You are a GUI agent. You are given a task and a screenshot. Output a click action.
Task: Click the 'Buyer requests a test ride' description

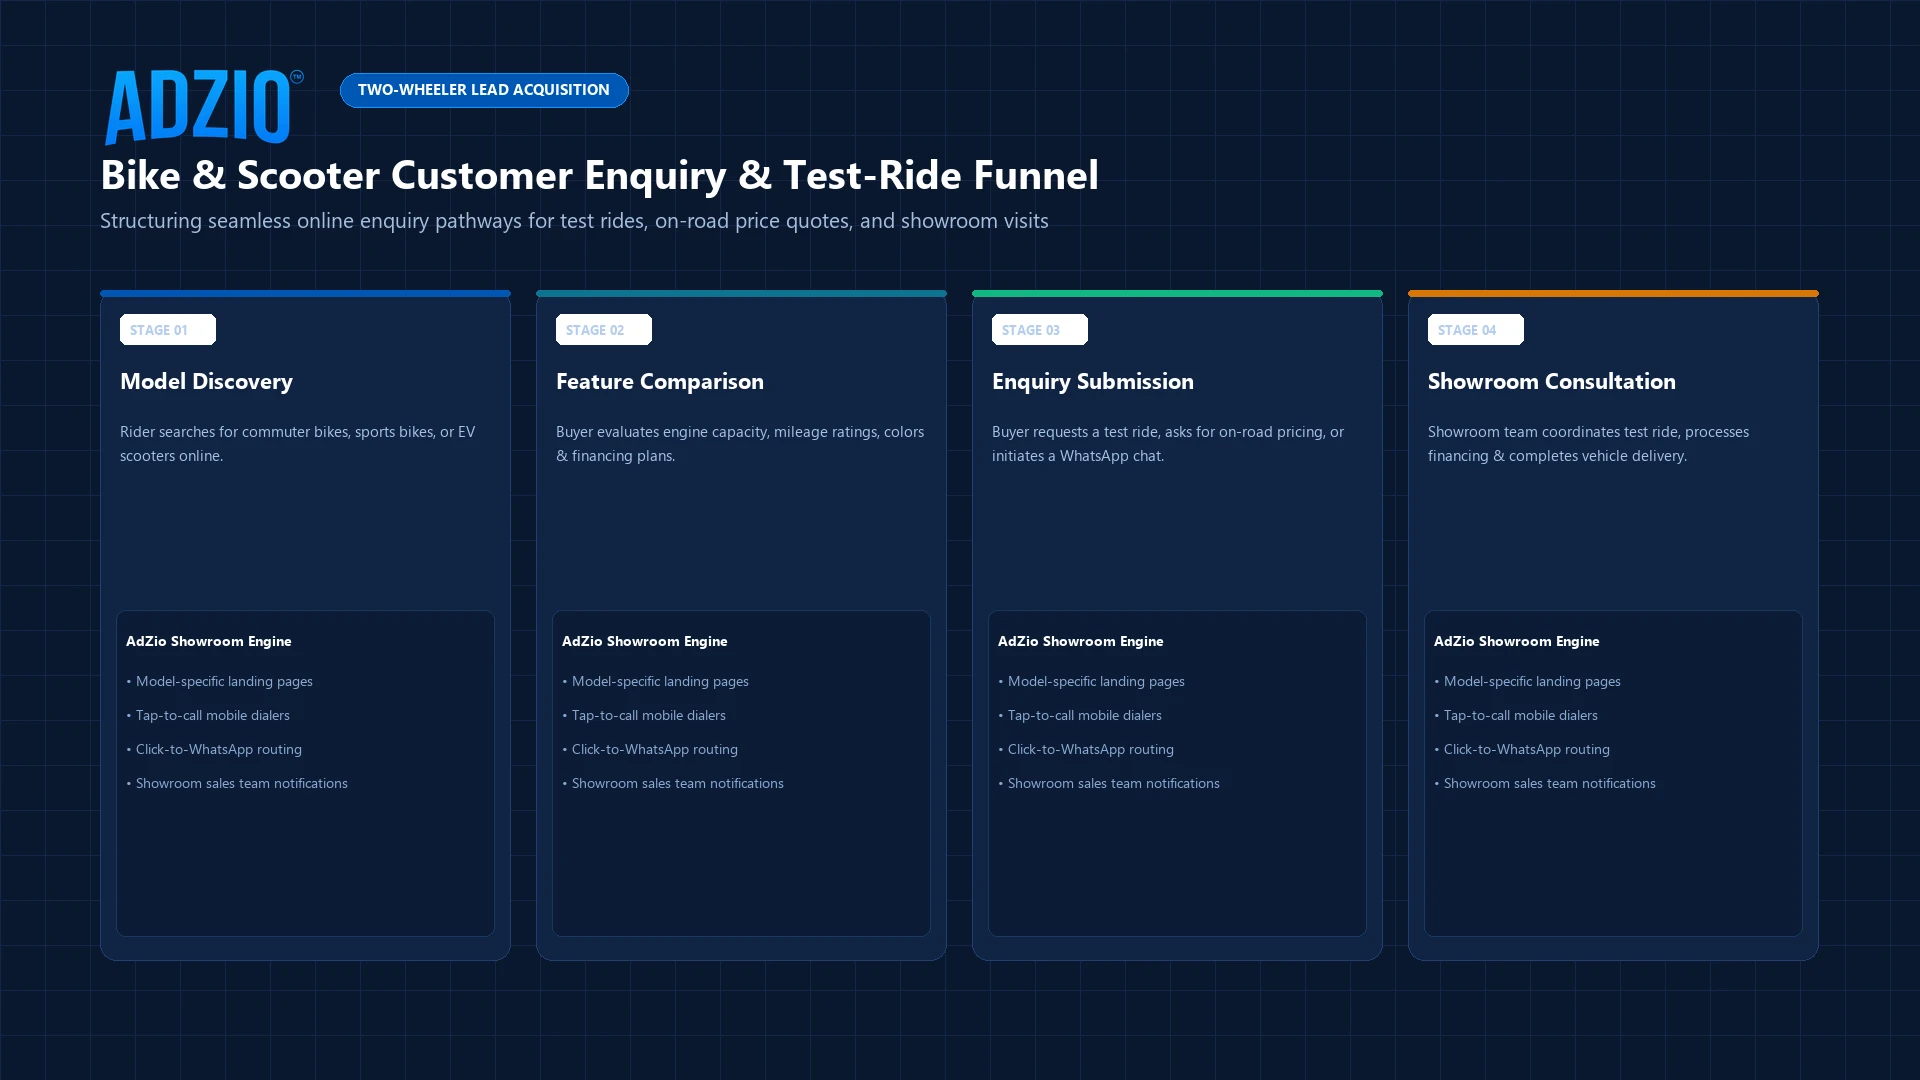tap(1168, 444)
